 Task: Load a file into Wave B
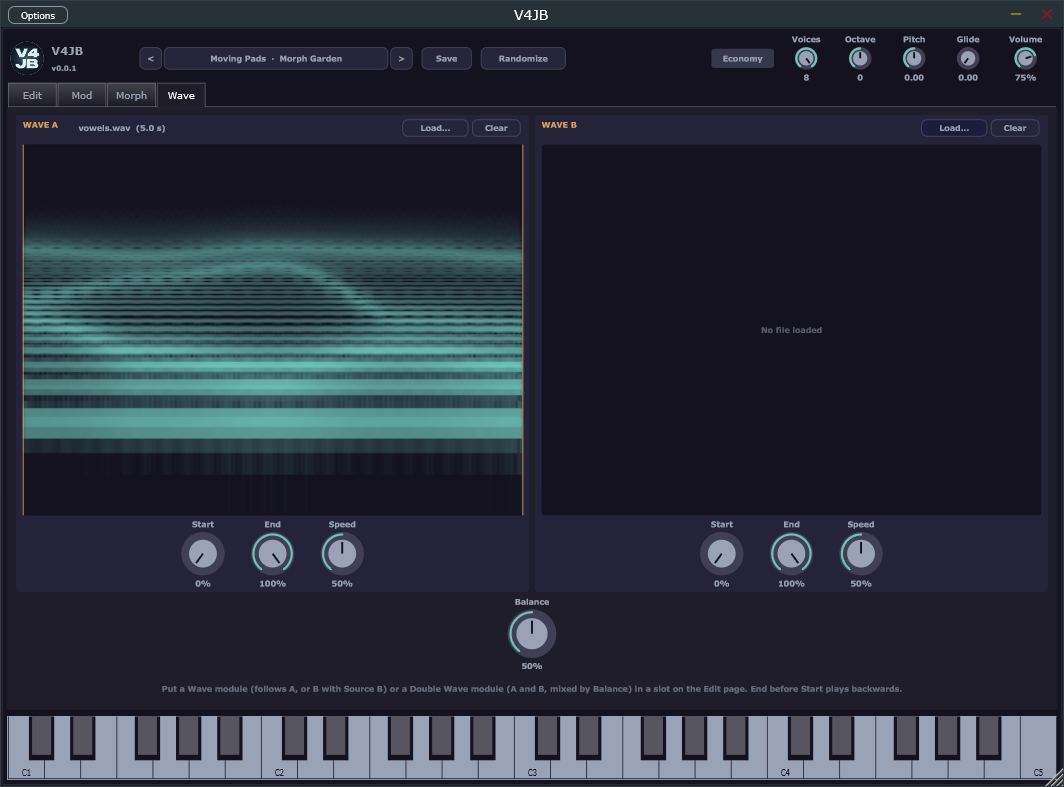[x=954, y=128]
